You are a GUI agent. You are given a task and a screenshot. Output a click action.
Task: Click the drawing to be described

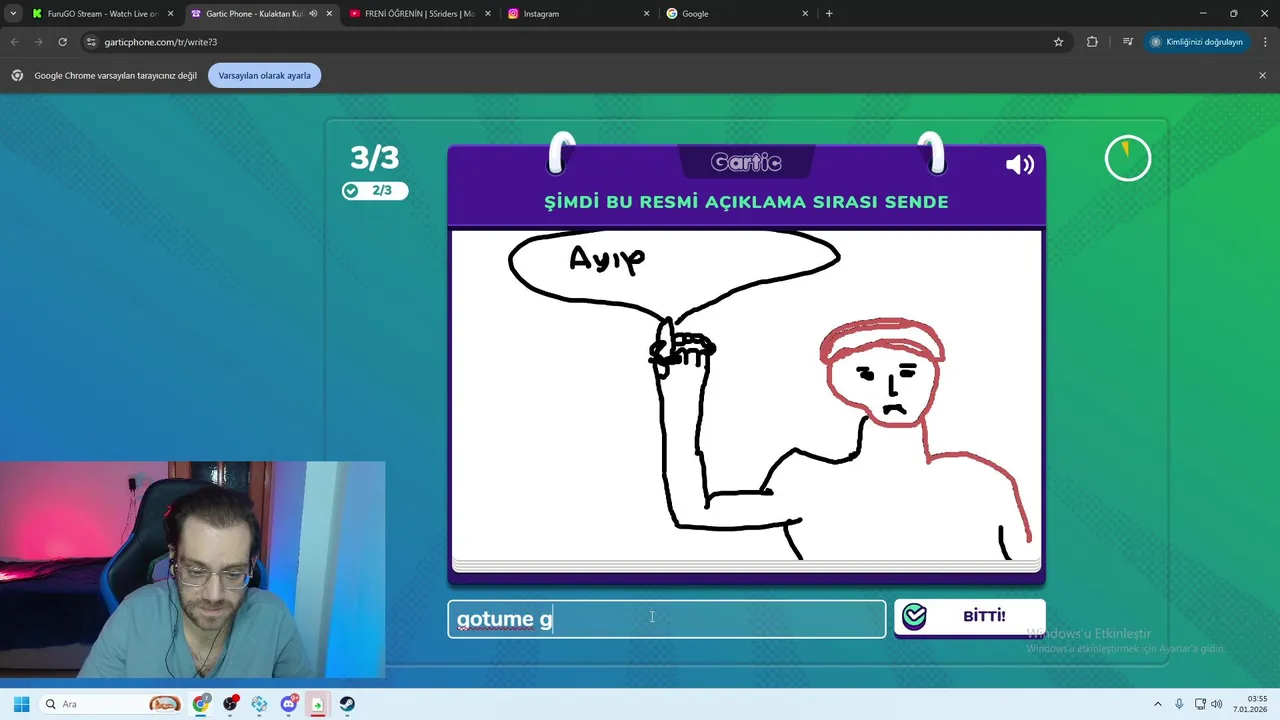click(x=746, y=395)
